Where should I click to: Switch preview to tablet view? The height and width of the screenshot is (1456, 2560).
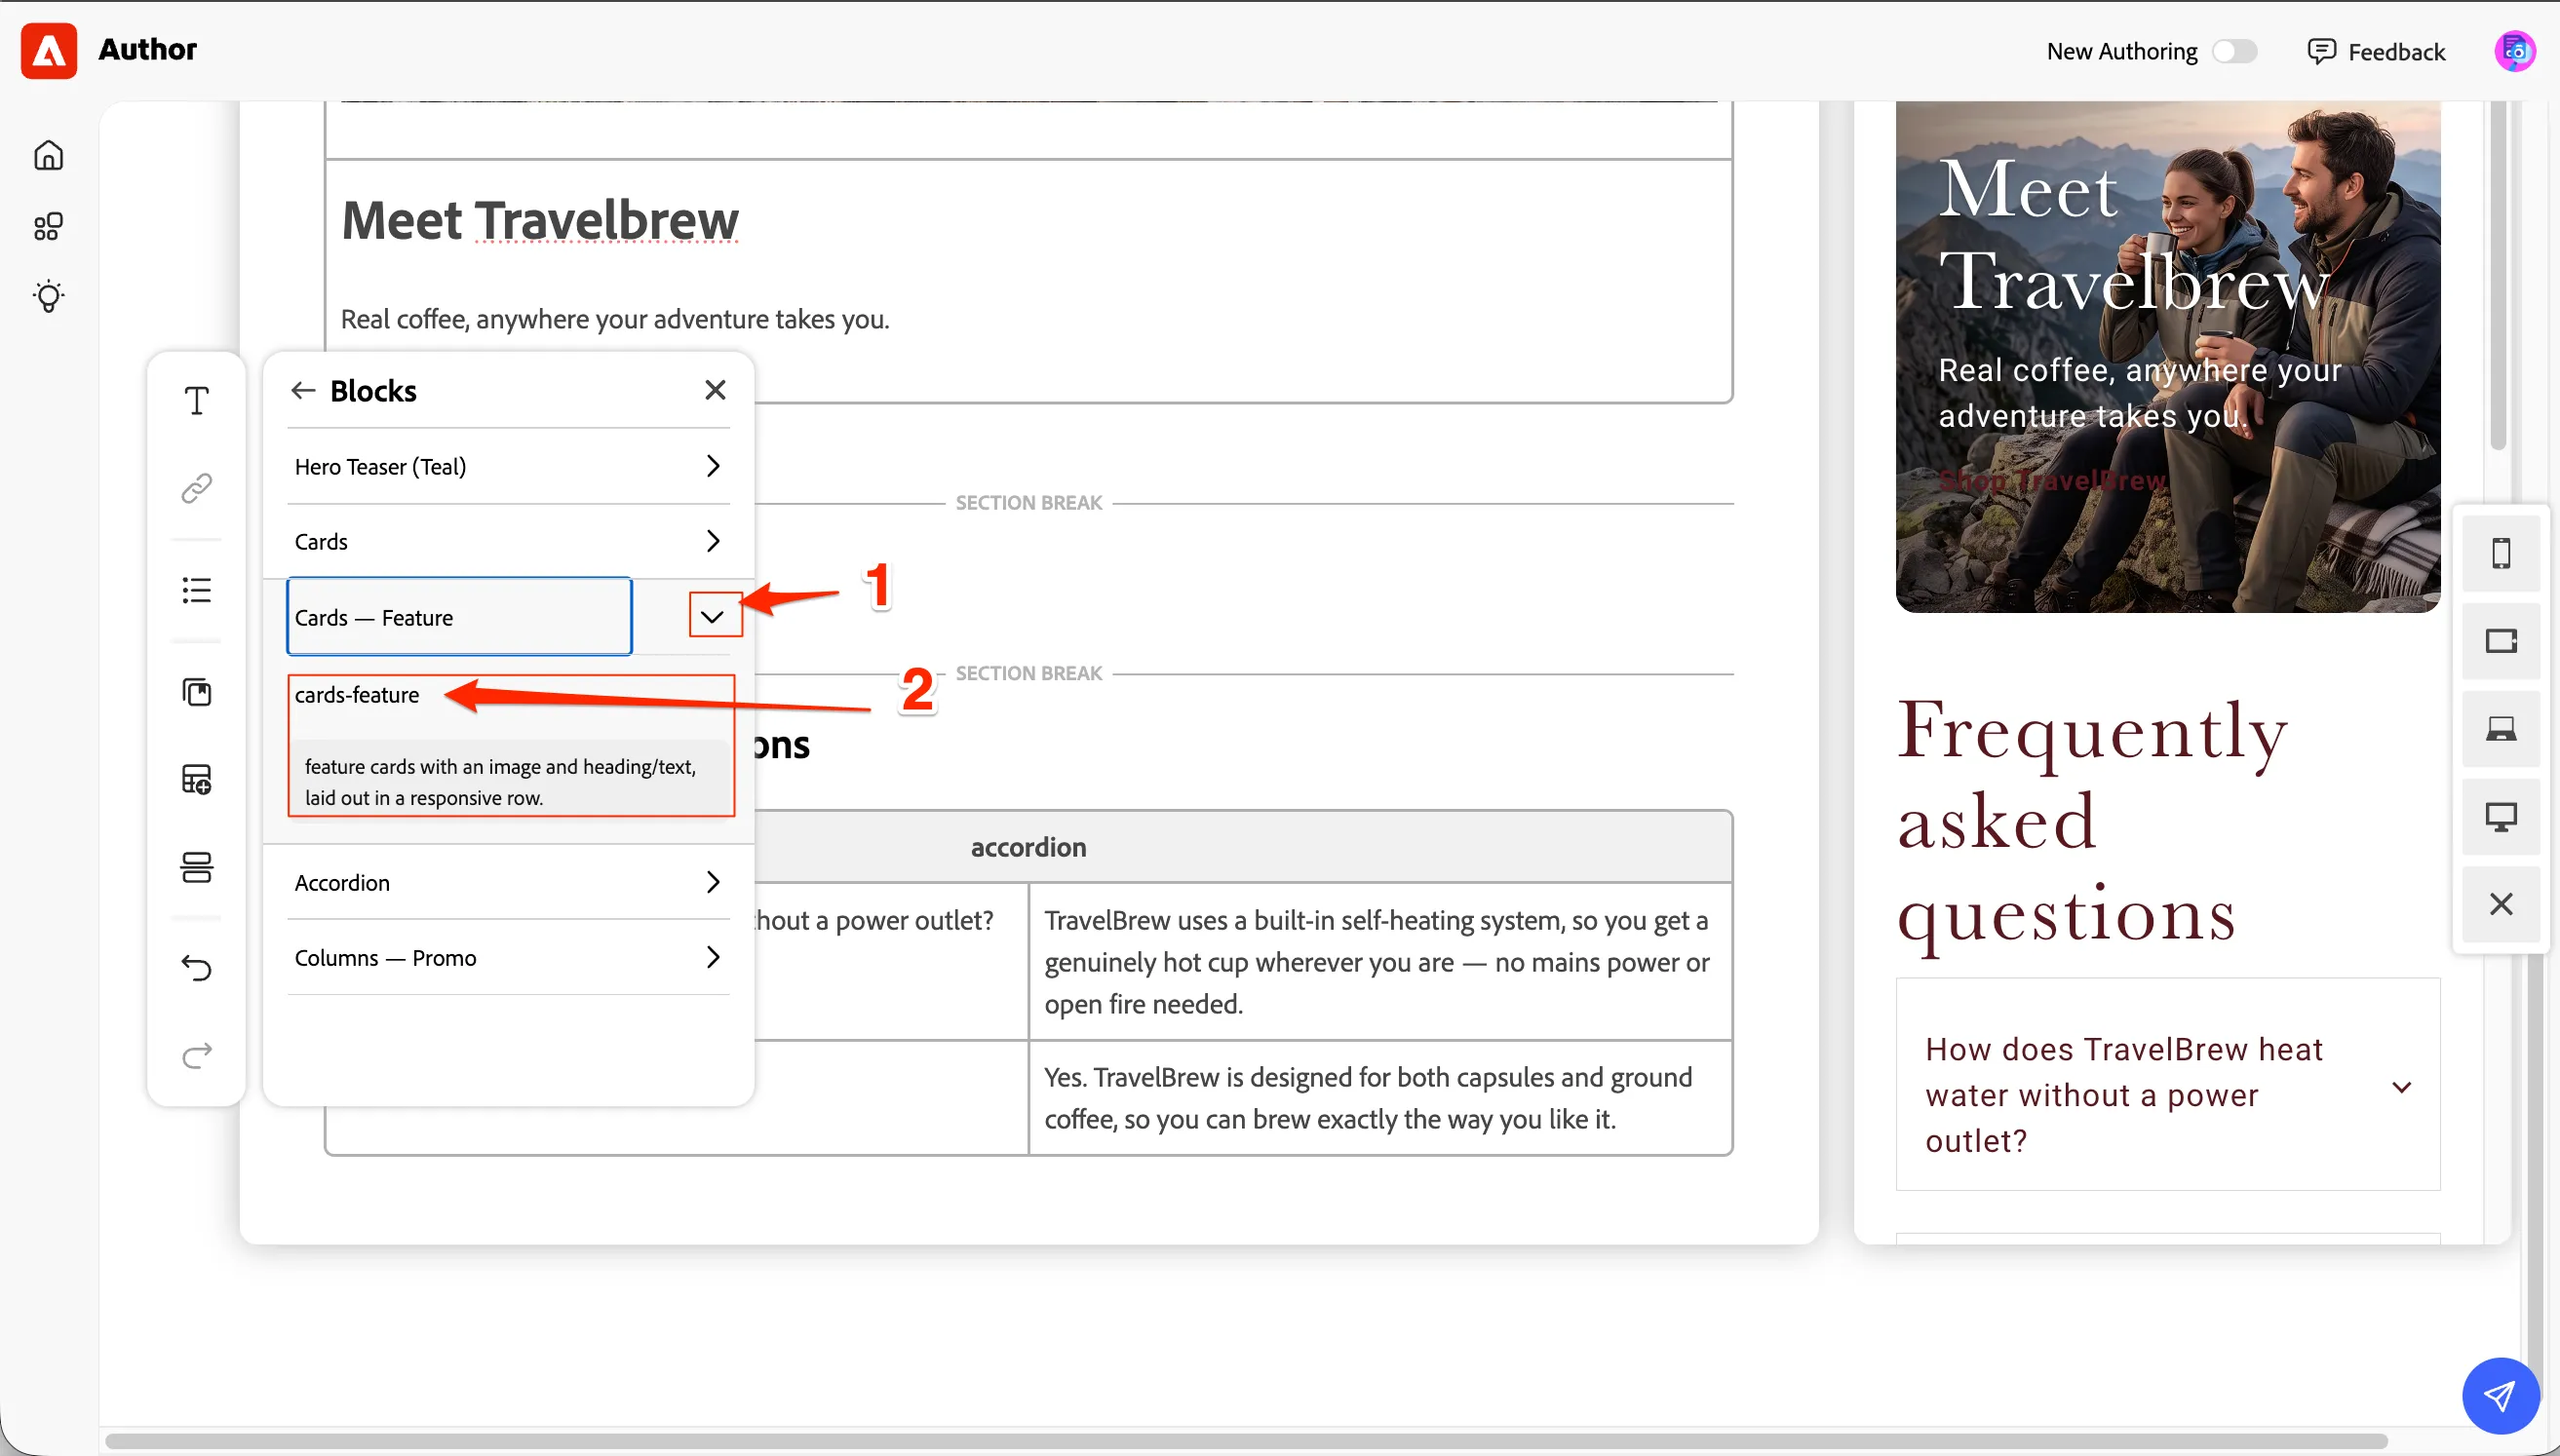[x=2501, y=641]
